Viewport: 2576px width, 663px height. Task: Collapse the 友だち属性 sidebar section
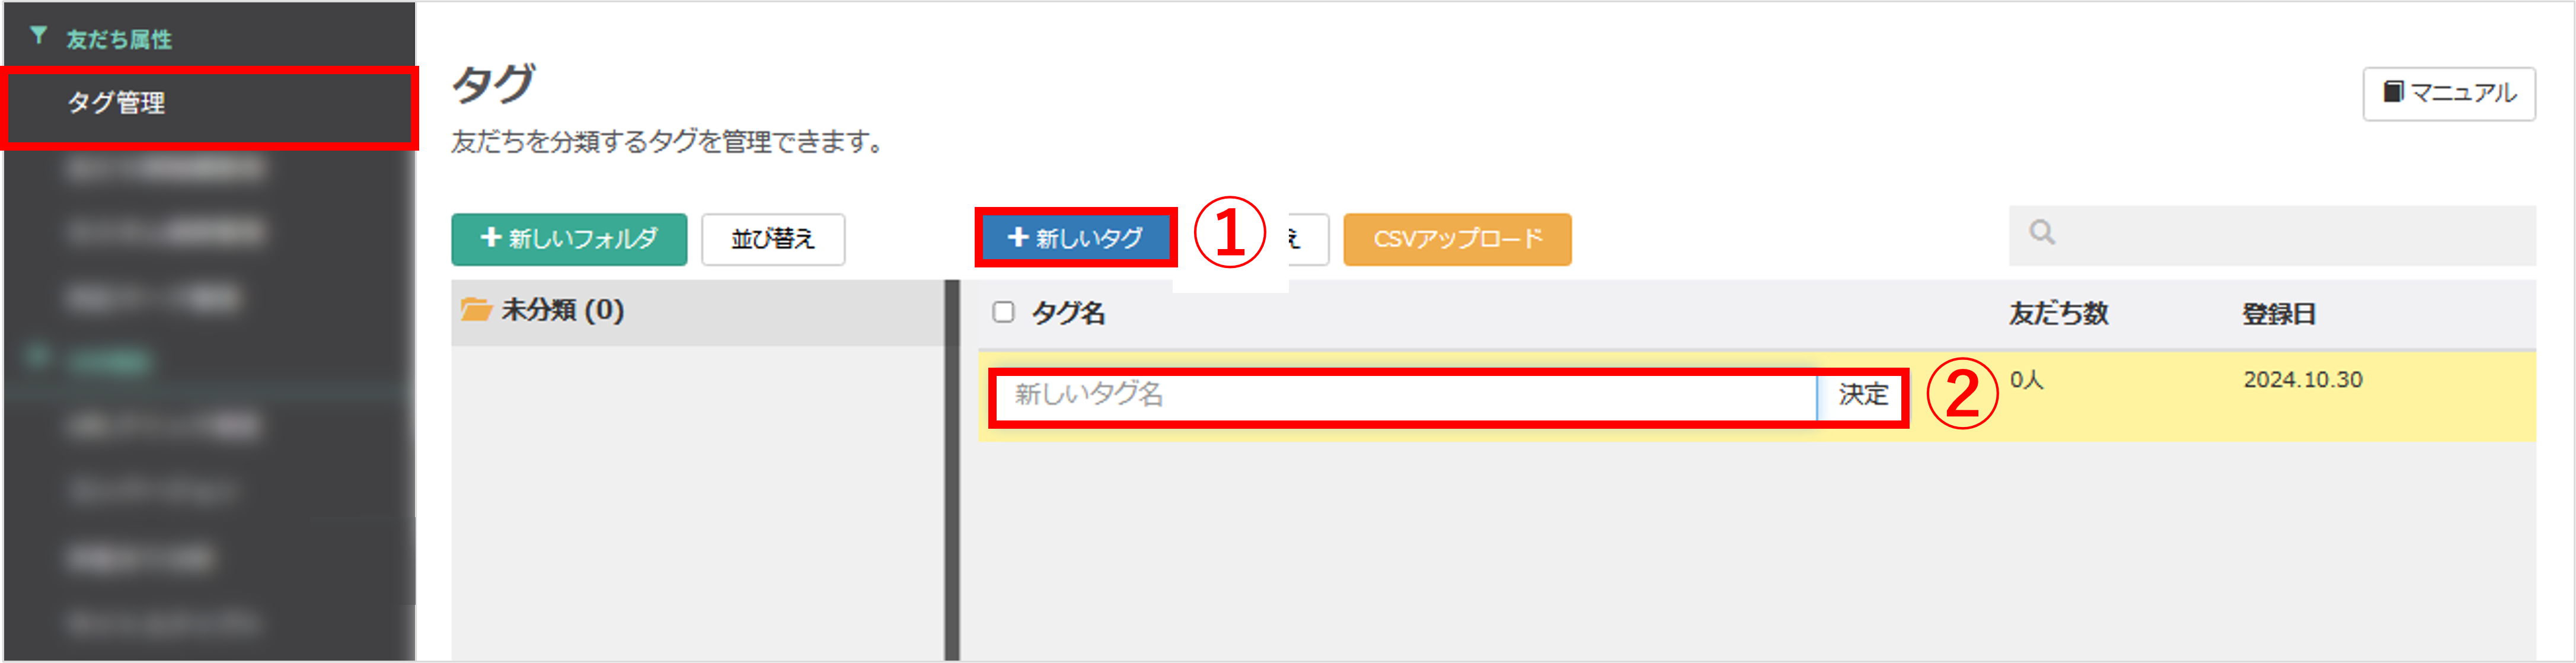pos(118,39)
